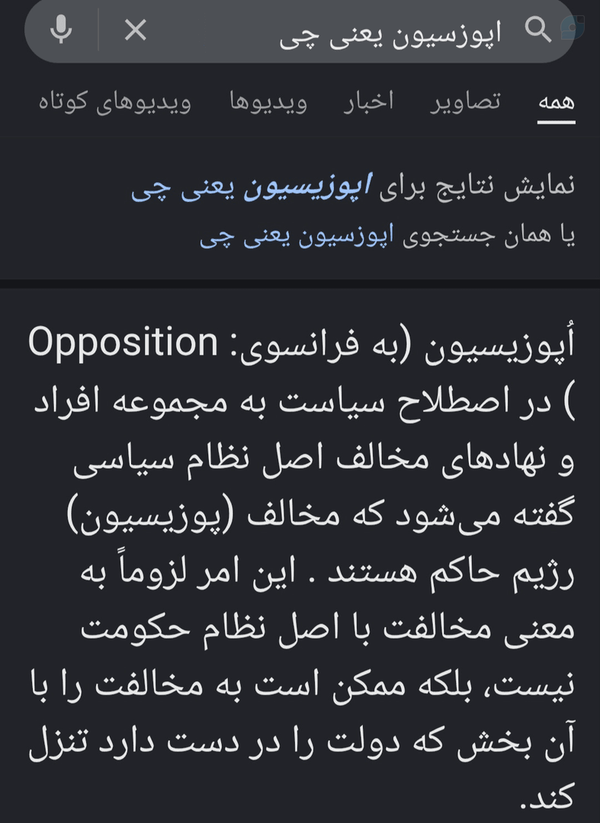This screenshot has height=823, width=600.
Task: Open the اخبار (News) tab
Action: 368,102
